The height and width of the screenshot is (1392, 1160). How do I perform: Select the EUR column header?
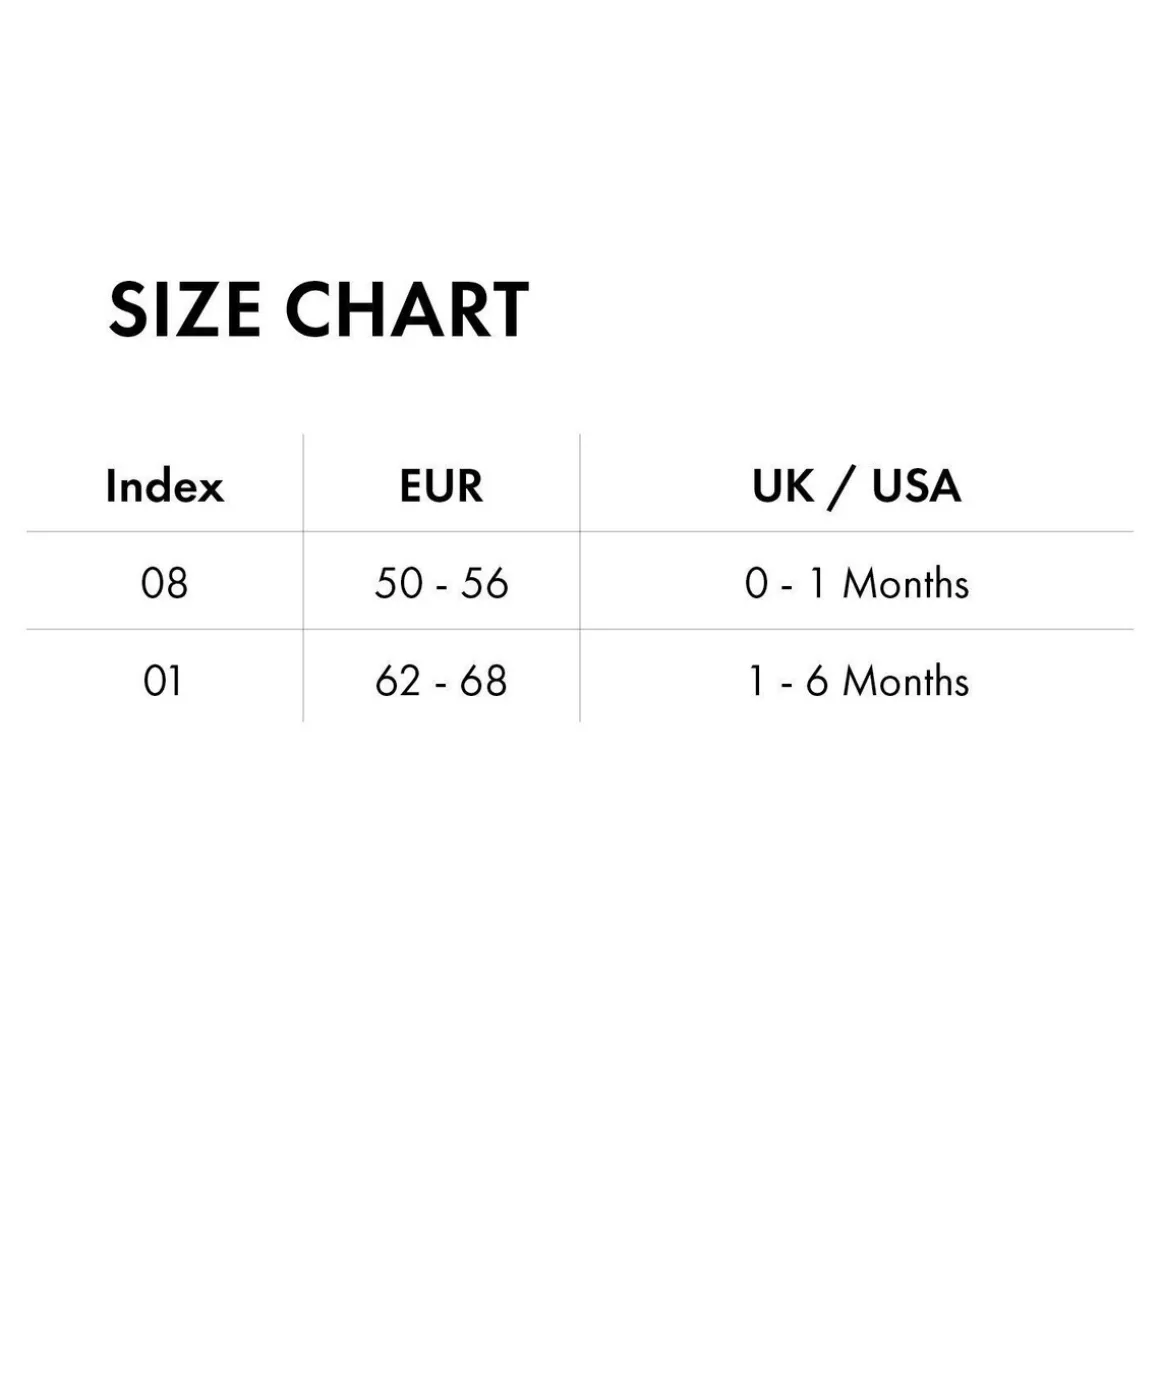tap(441, 486)
